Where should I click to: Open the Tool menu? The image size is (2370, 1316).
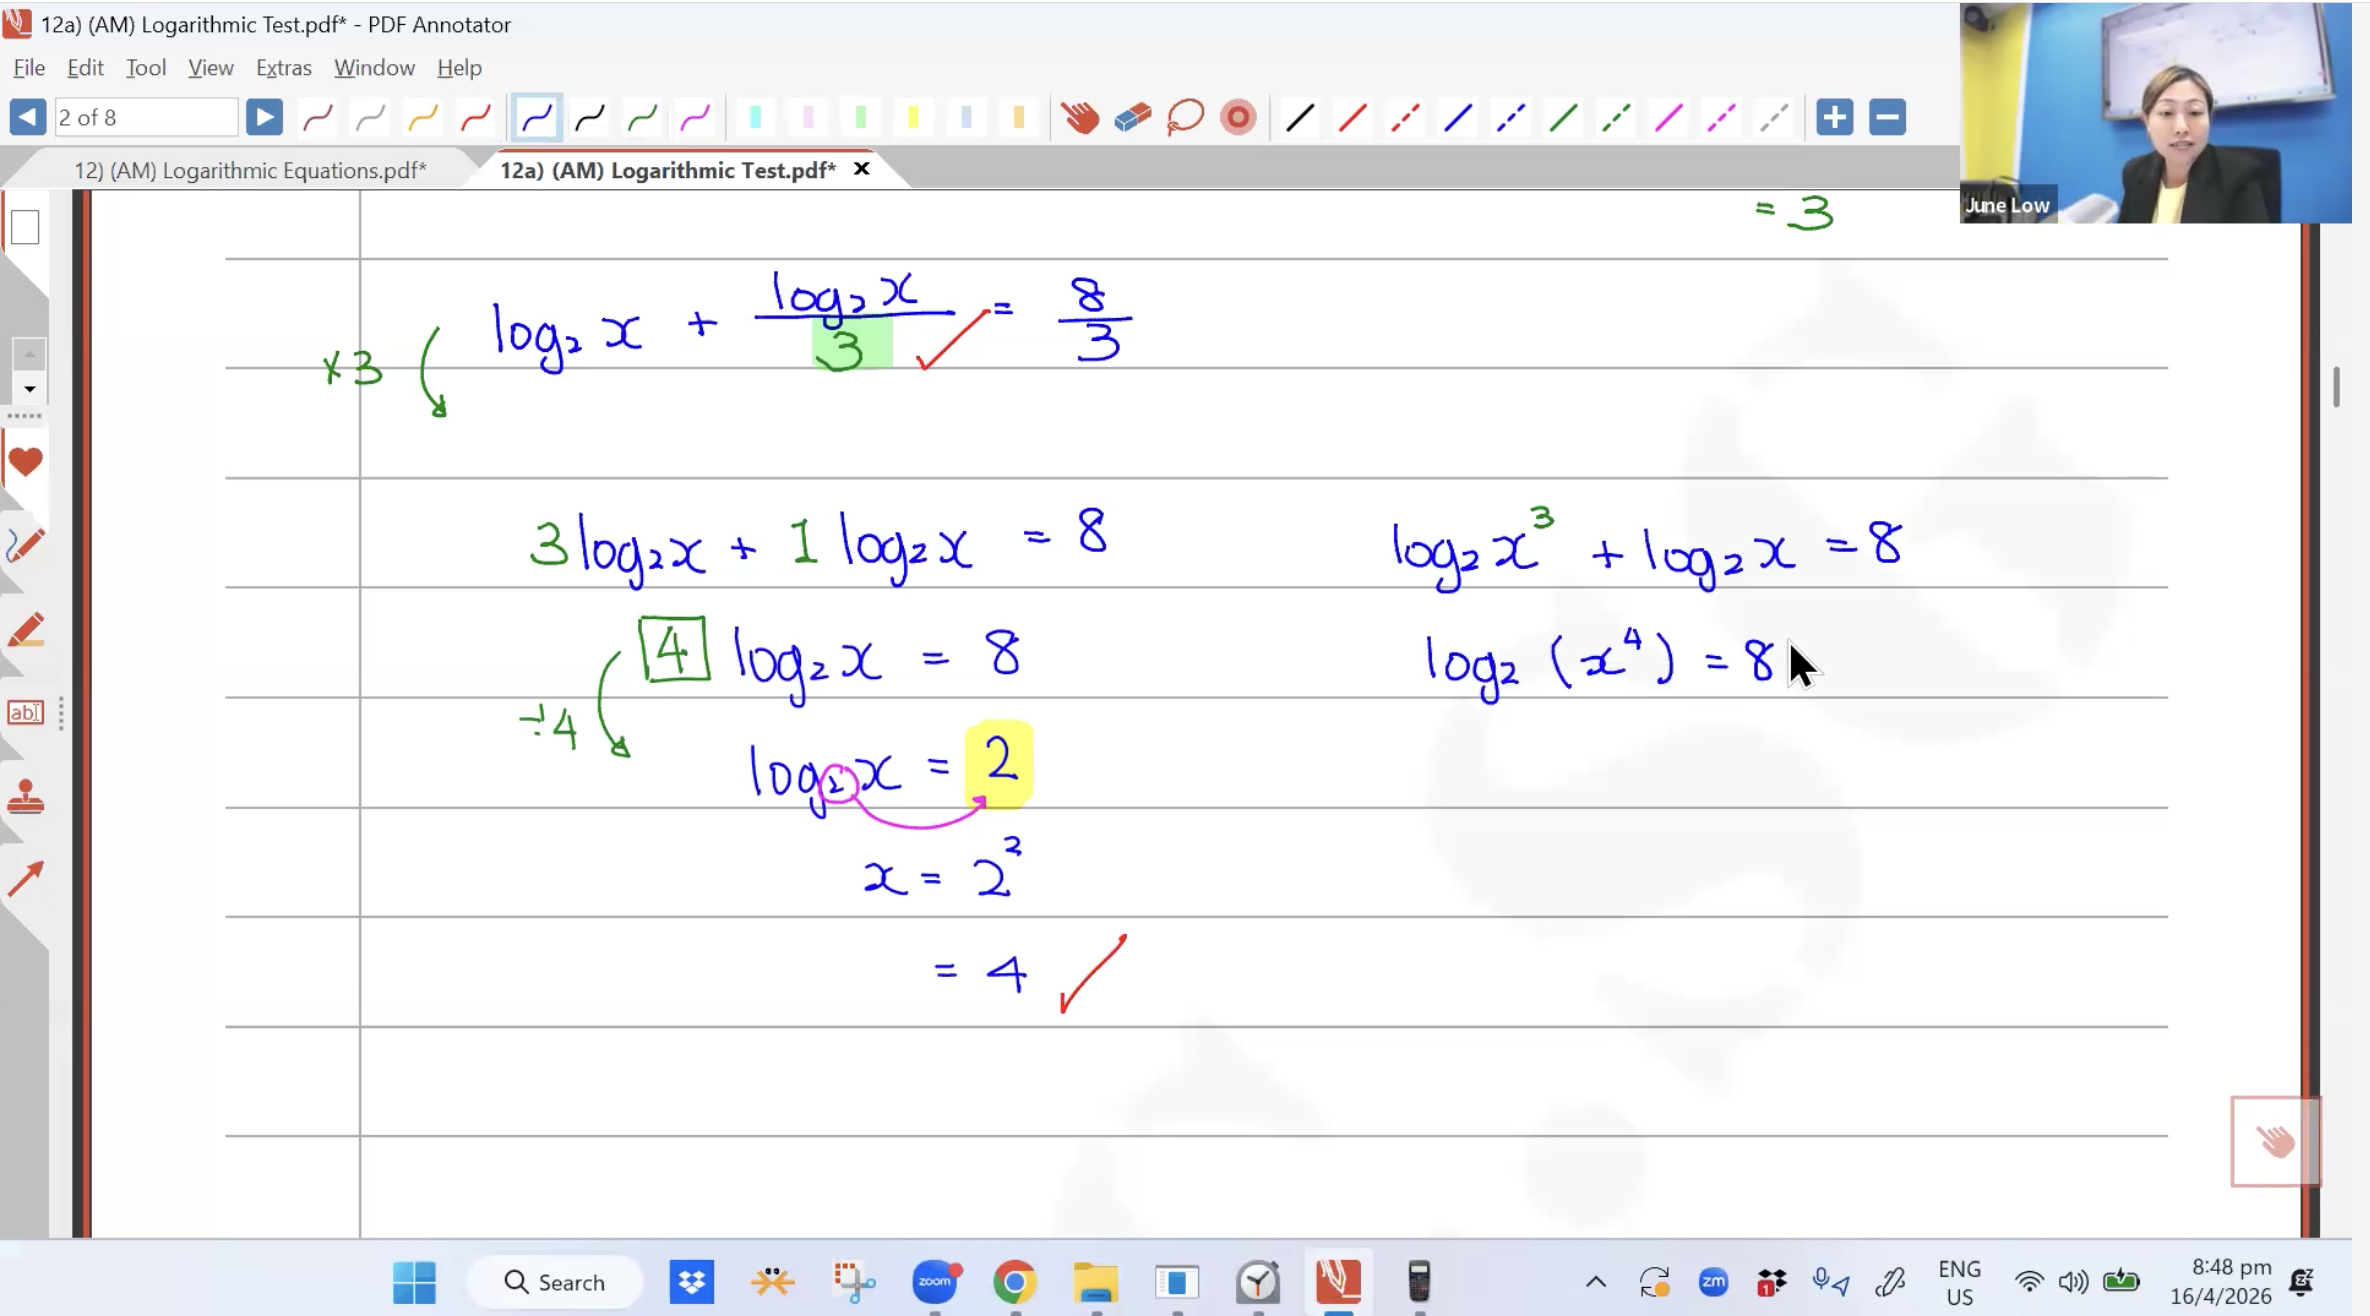point(146,68)
